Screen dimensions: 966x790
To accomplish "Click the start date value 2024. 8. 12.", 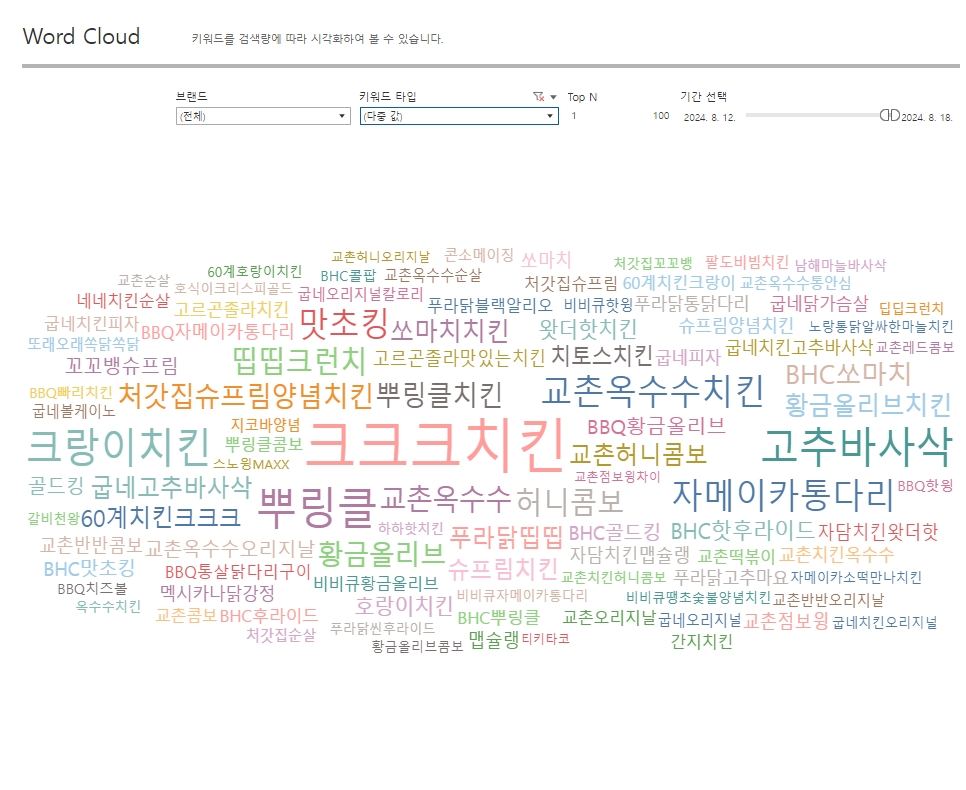I will tap(709, 117).
